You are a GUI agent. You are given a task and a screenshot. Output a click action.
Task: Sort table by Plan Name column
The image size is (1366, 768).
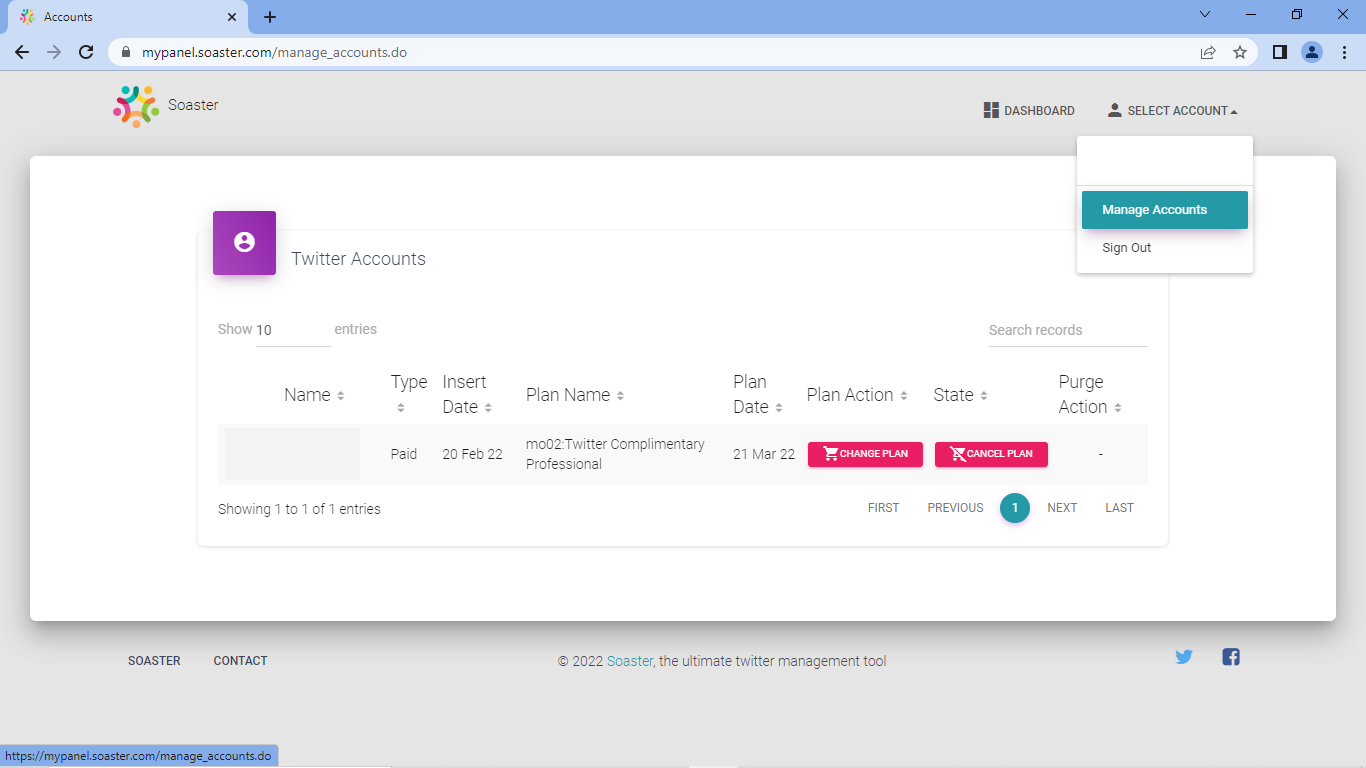(x=575, y=395)
